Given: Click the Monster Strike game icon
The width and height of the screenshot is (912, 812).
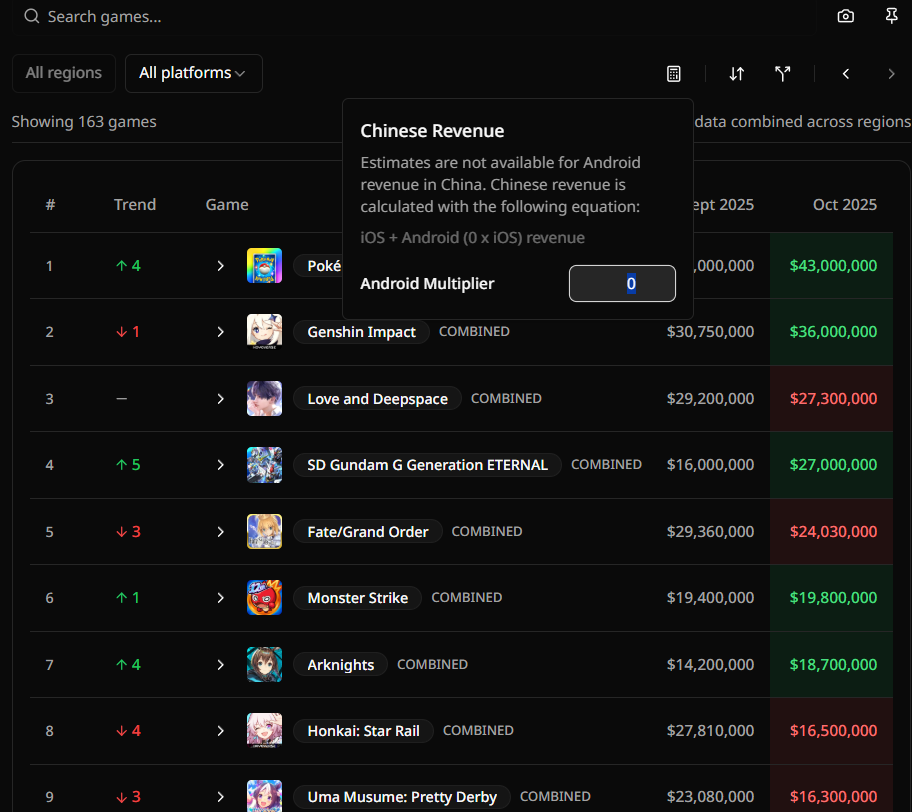Looking at the screenshot, I should pyautogui.click(x=264, y=598).
